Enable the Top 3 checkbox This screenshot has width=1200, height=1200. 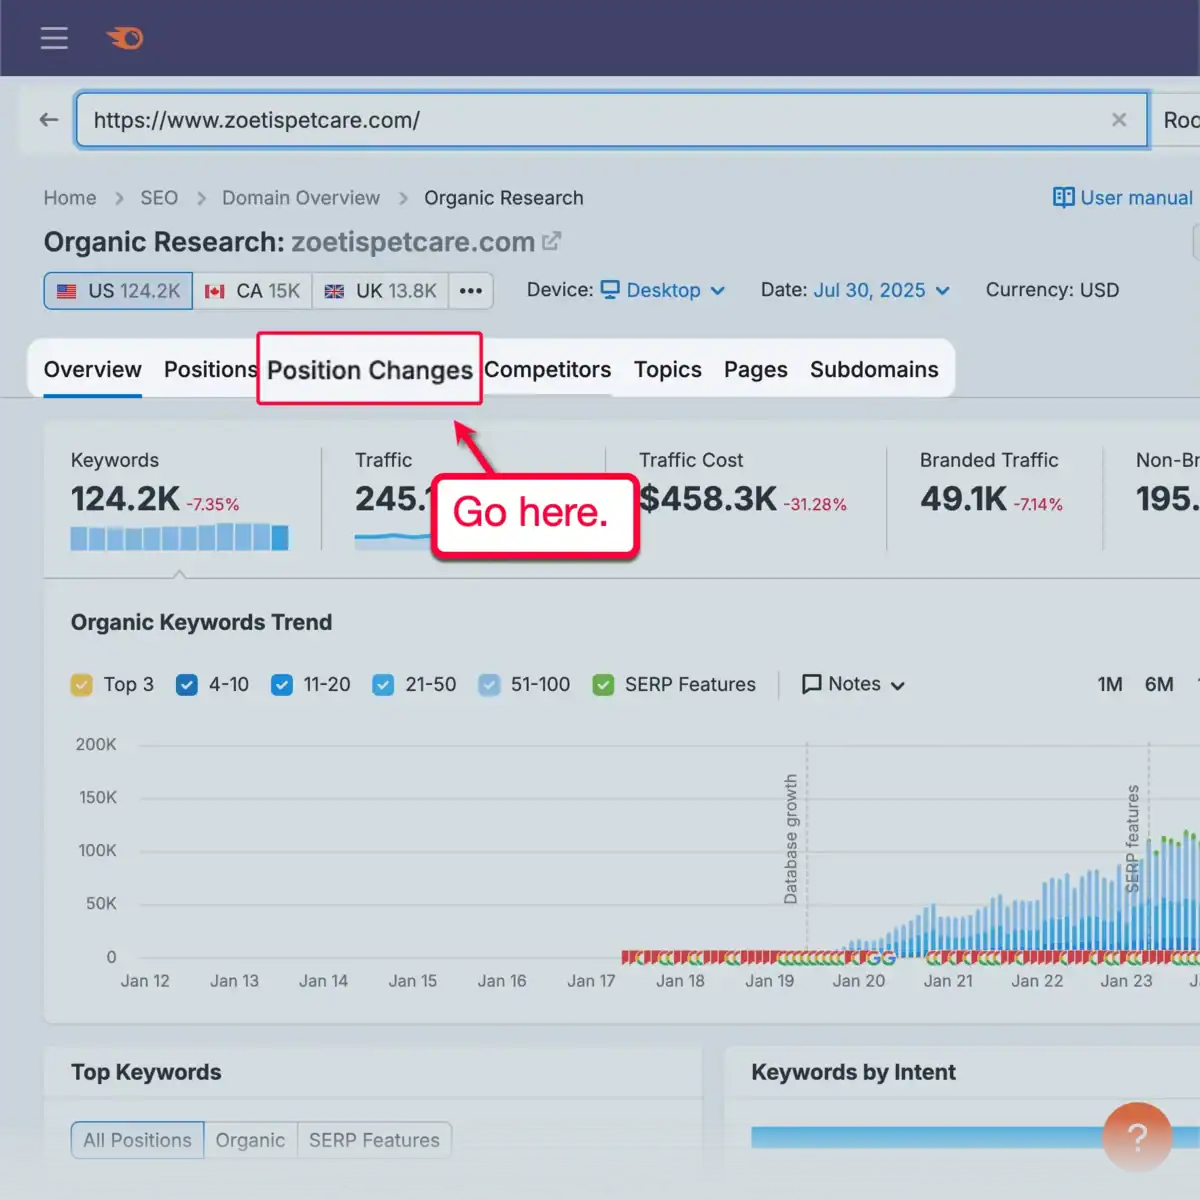coord(82,685)
